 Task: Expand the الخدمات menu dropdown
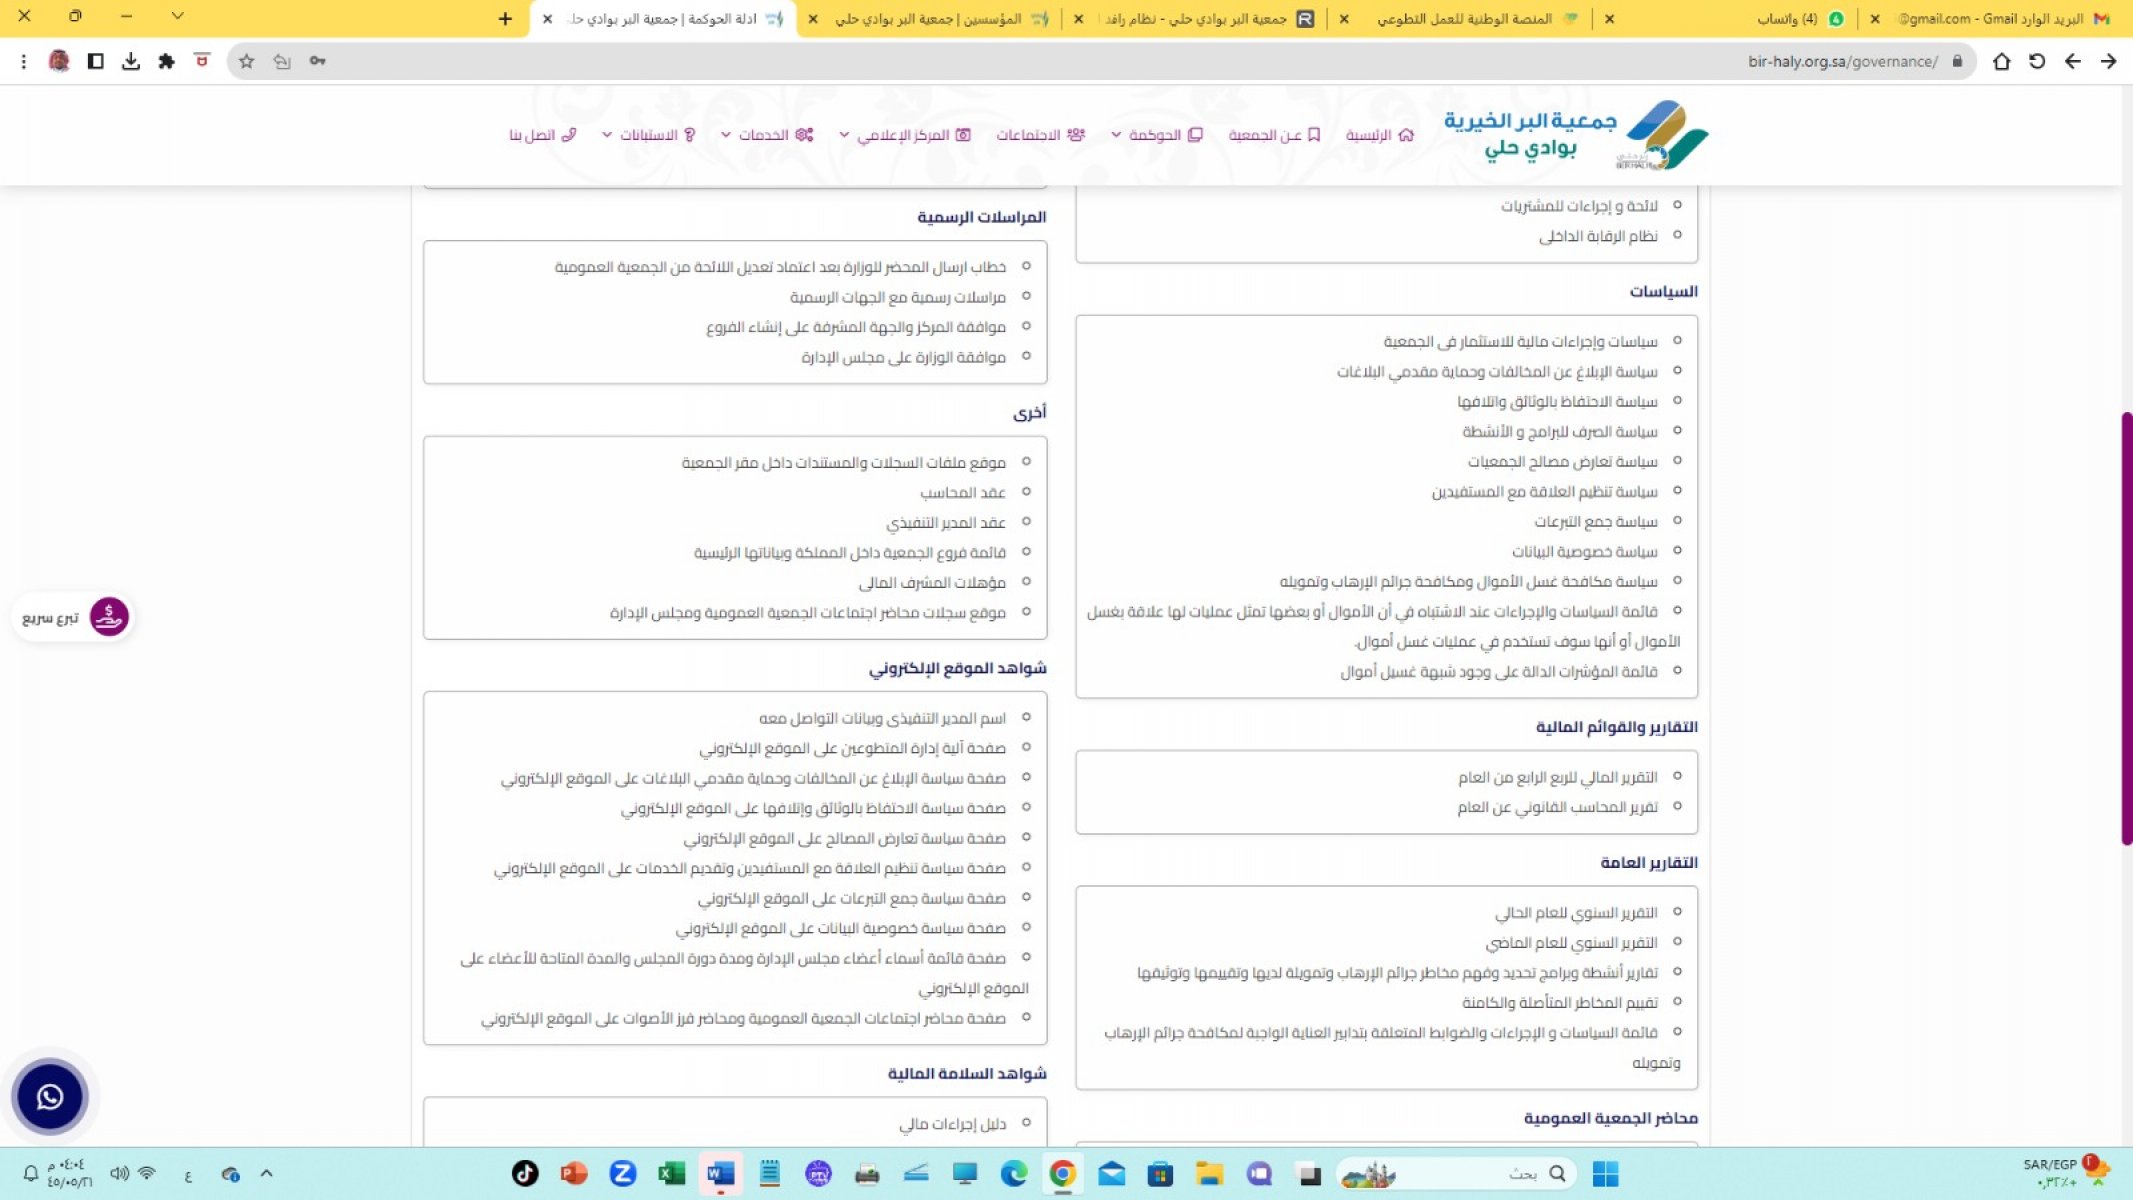(767, 135)
